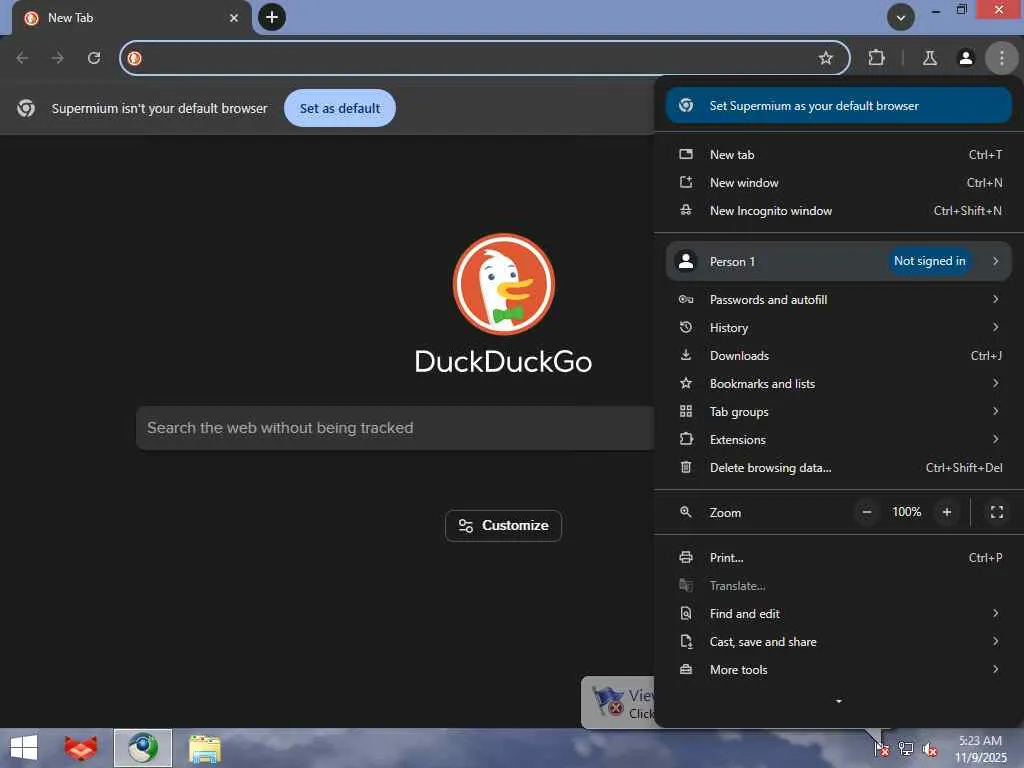Viewport: 1024px width, 768px height.
Task: Reload the page with refresh icon
Action: point(94,58)
